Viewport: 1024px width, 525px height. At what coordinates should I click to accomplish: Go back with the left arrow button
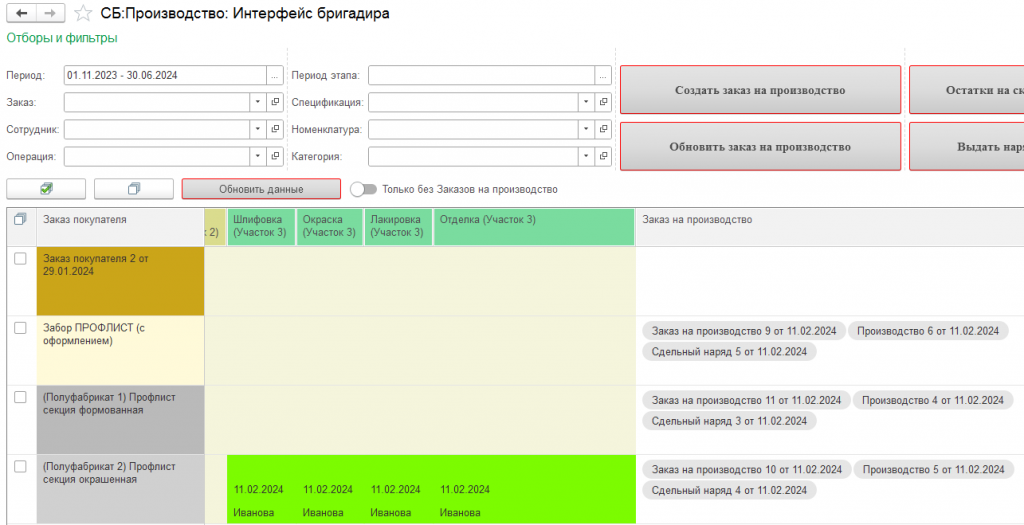click(22, 13)
